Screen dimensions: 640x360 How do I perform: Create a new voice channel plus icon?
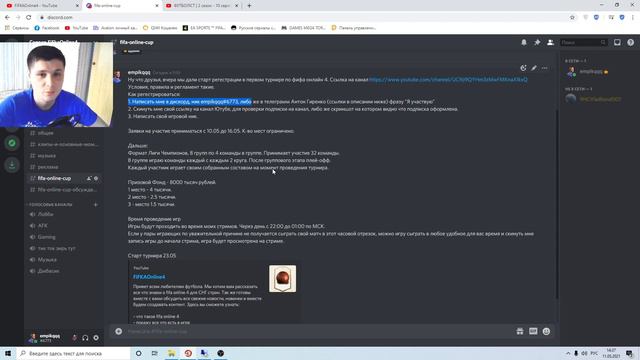[96, 204]
